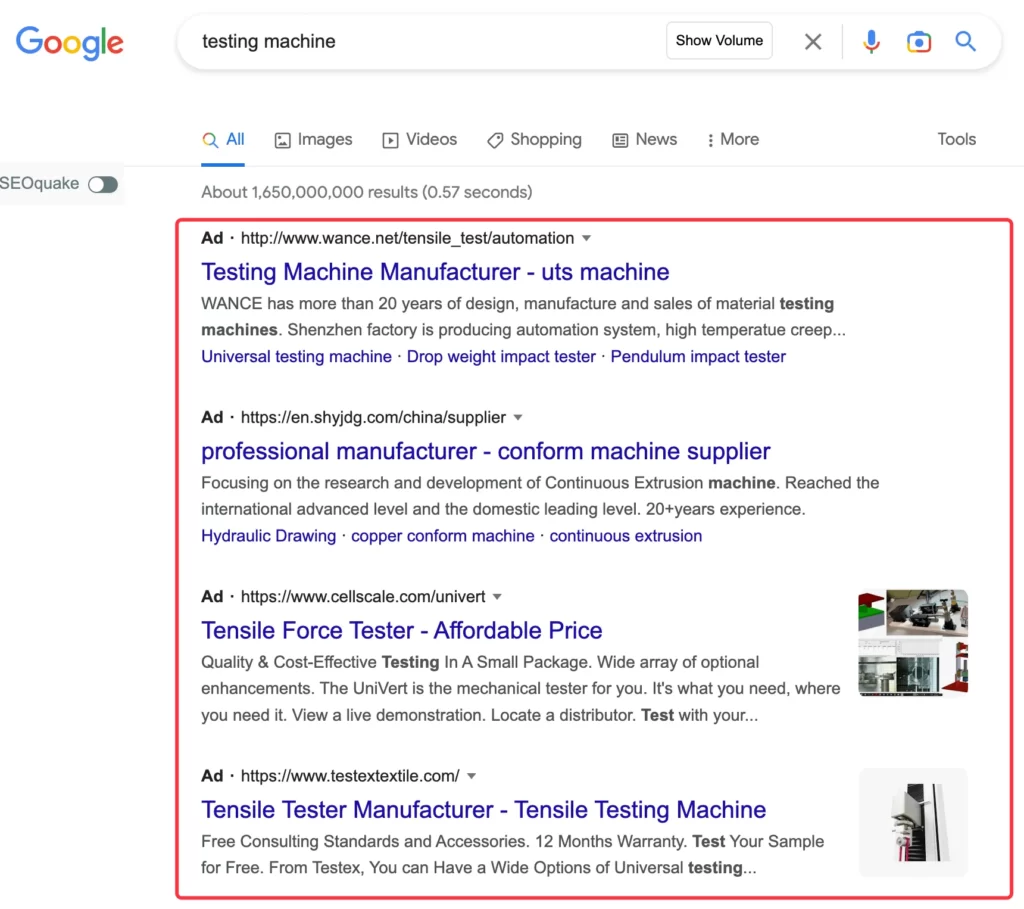Screen dimensions: 1024x909
Task: Click the www.cellscale.com/univert URL text
Action: click(363, 597)
